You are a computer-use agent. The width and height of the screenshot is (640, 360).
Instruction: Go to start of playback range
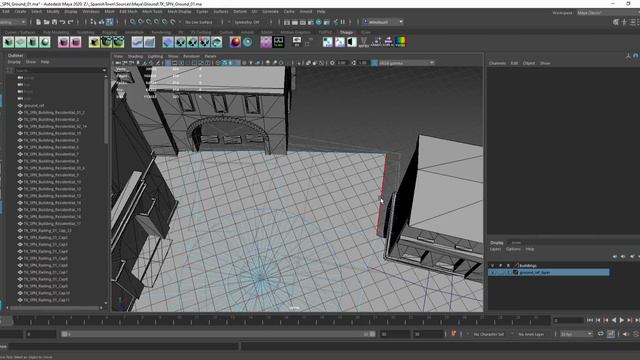(x=590, y=320)
